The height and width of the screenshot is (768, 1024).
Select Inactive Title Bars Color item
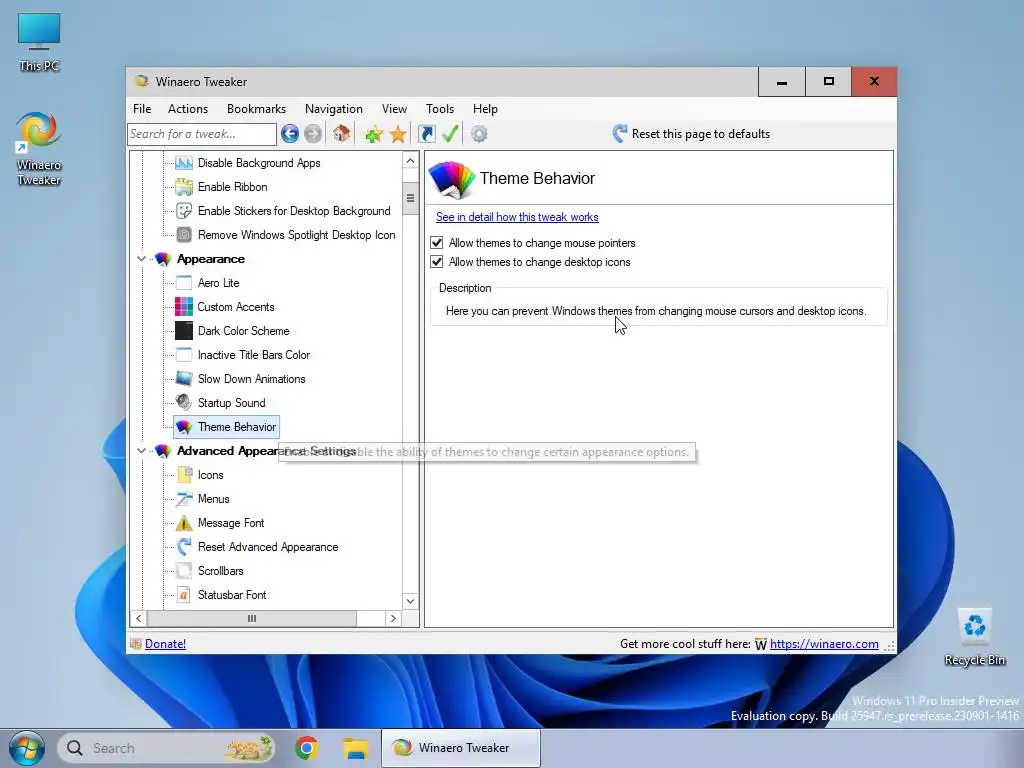(x=253, y=355)
